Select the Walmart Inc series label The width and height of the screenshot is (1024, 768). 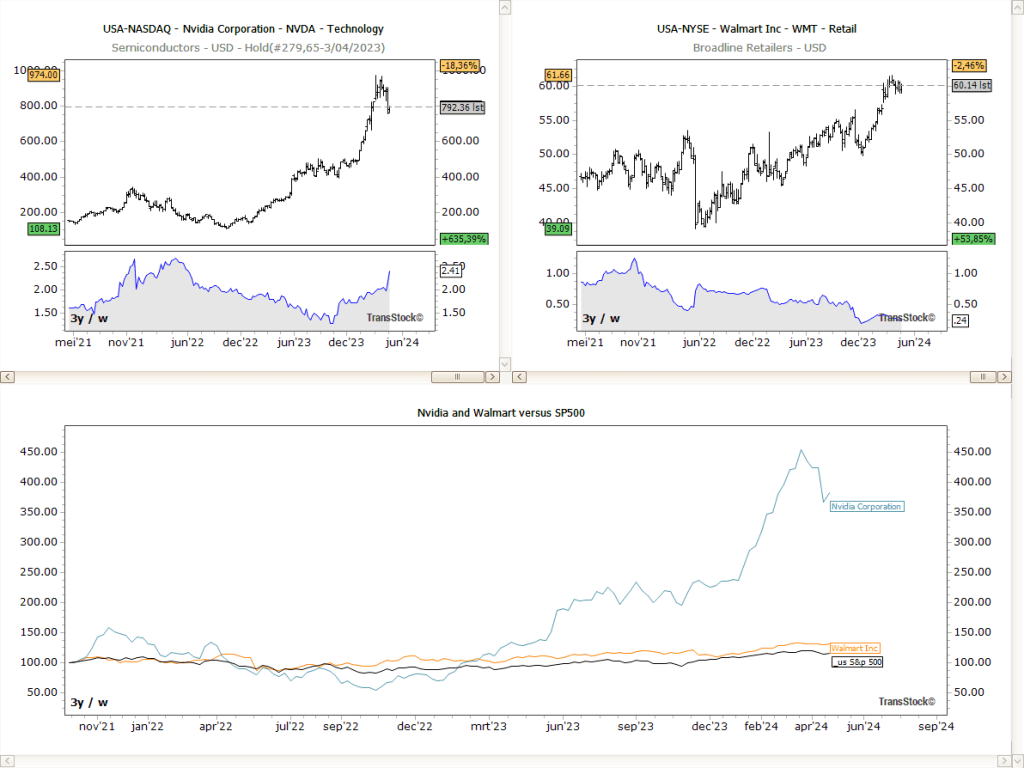coord(855,648)
